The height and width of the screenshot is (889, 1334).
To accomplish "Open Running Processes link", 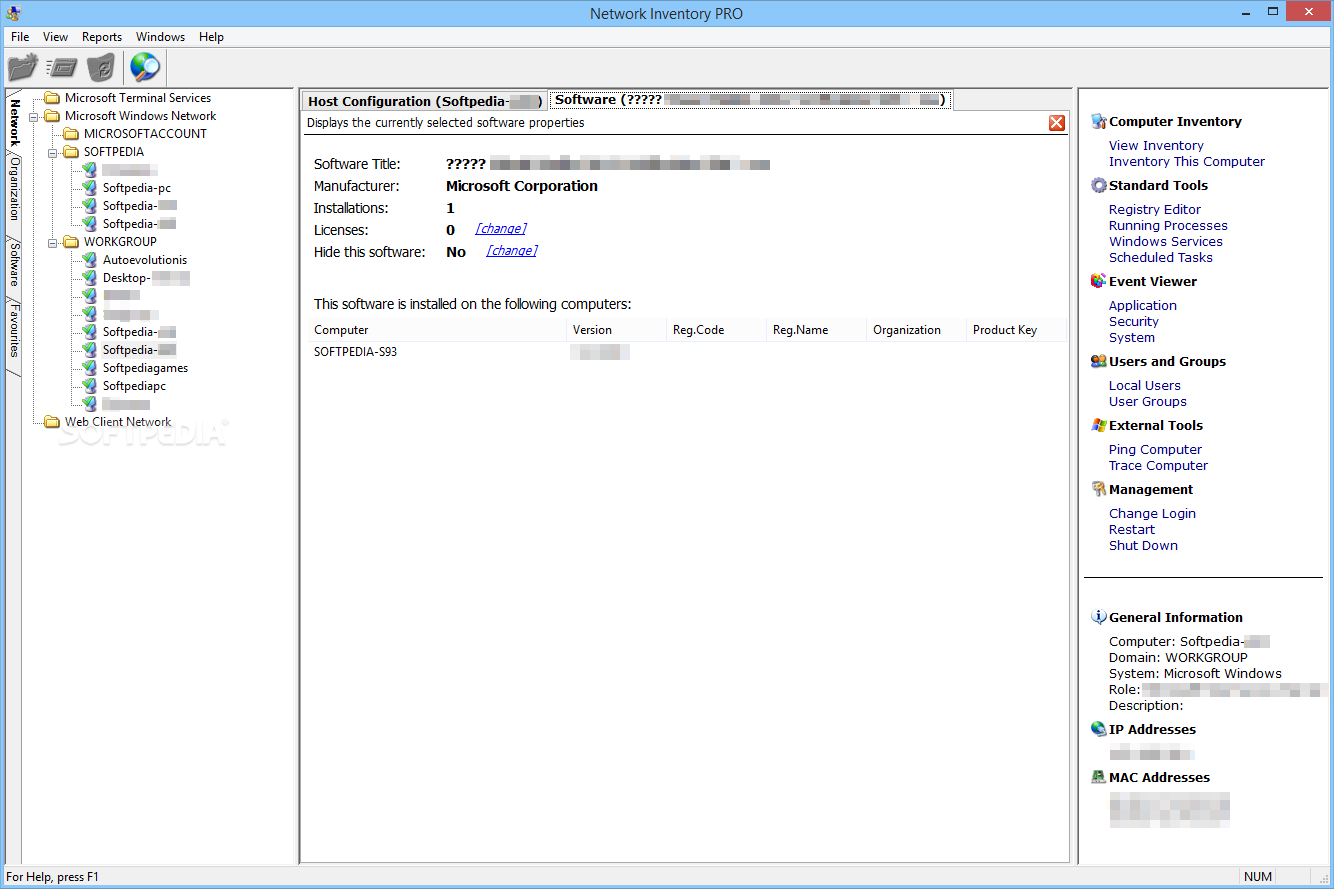I will click(1168, 225).
